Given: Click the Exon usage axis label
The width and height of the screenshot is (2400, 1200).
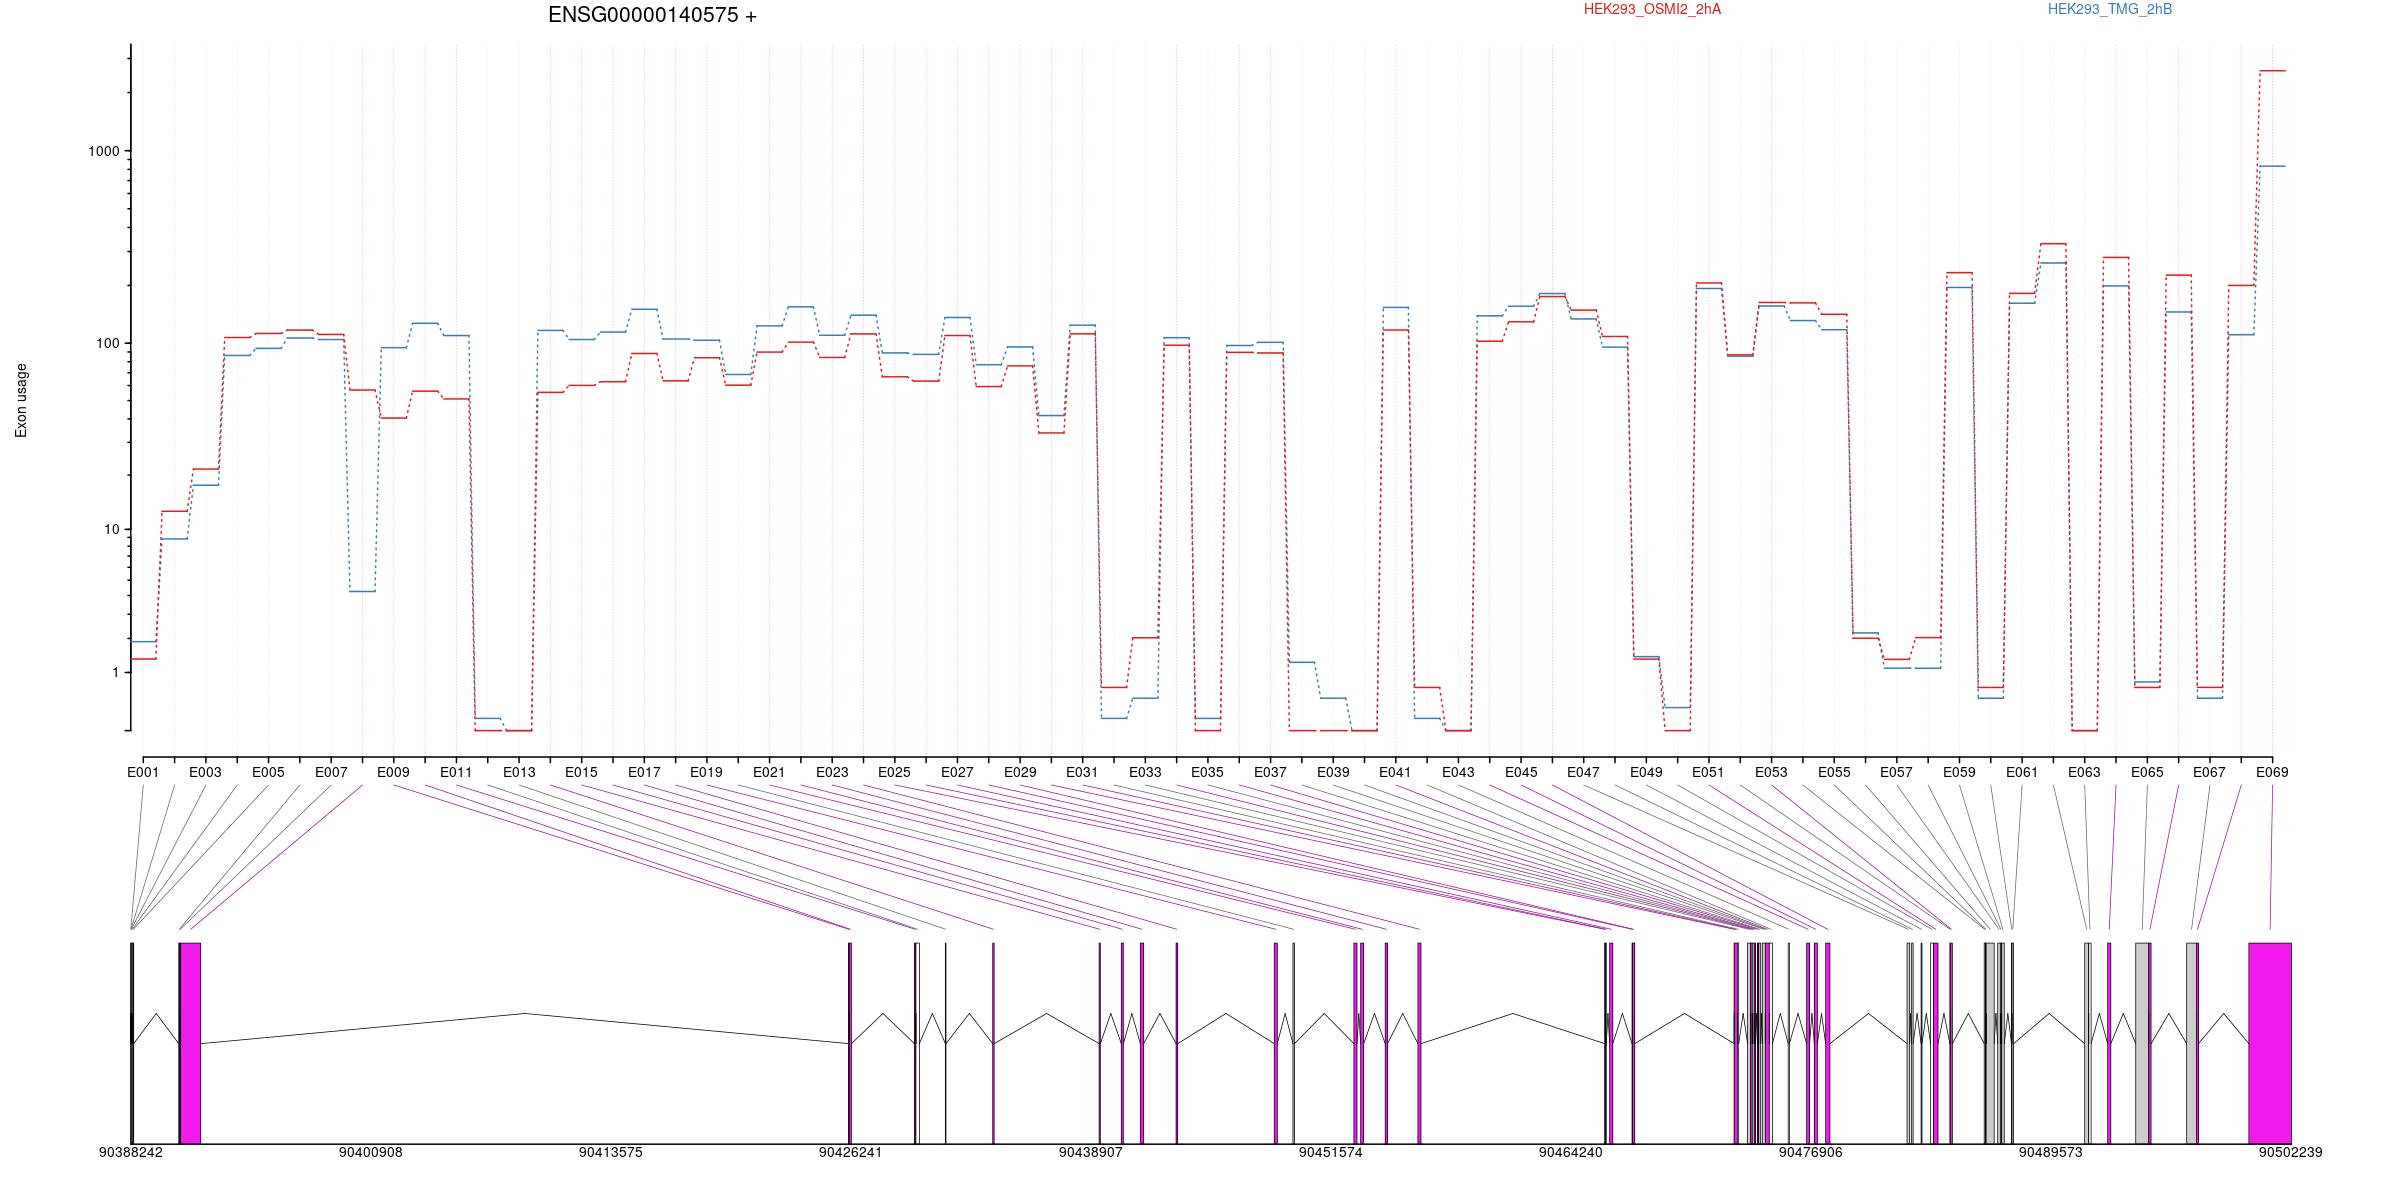Looking at the screenshot, I should pyautogui.click(x=21, y=400).
